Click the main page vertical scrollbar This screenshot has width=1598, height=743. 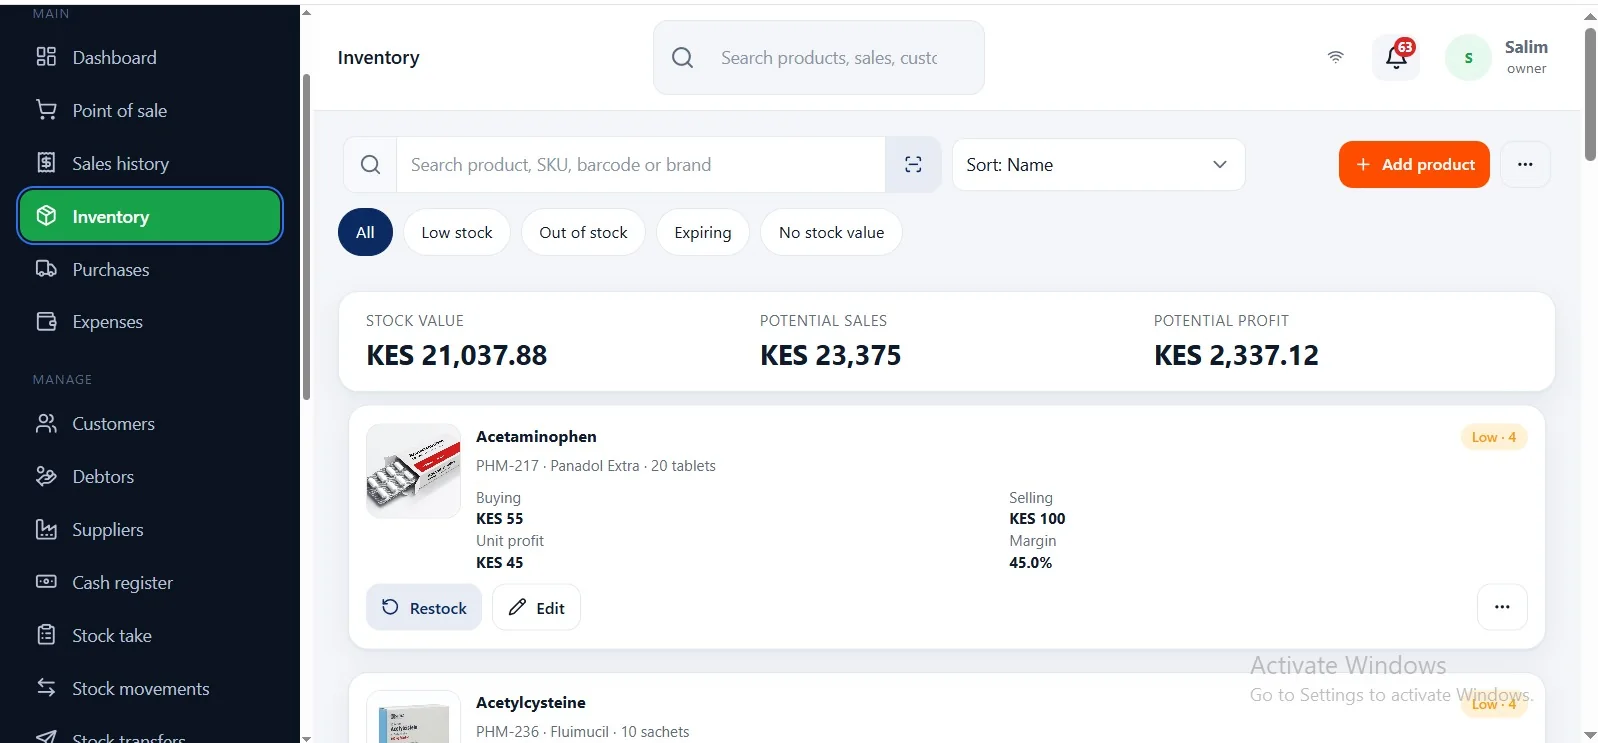(1590, 94)
